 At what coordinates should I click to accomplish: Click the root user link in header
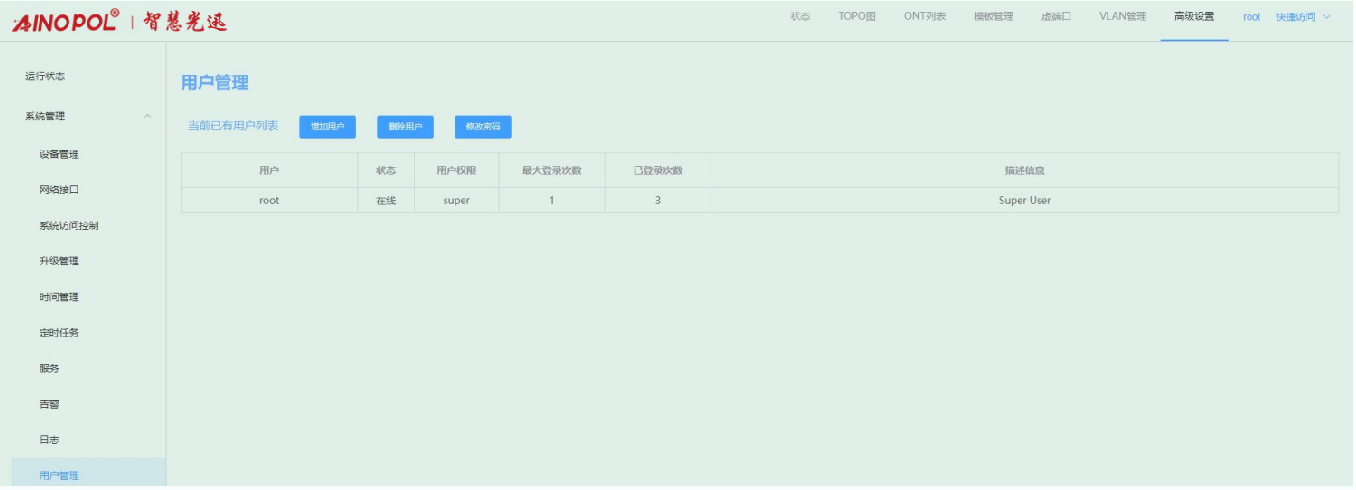click(x=1251, y=17)
